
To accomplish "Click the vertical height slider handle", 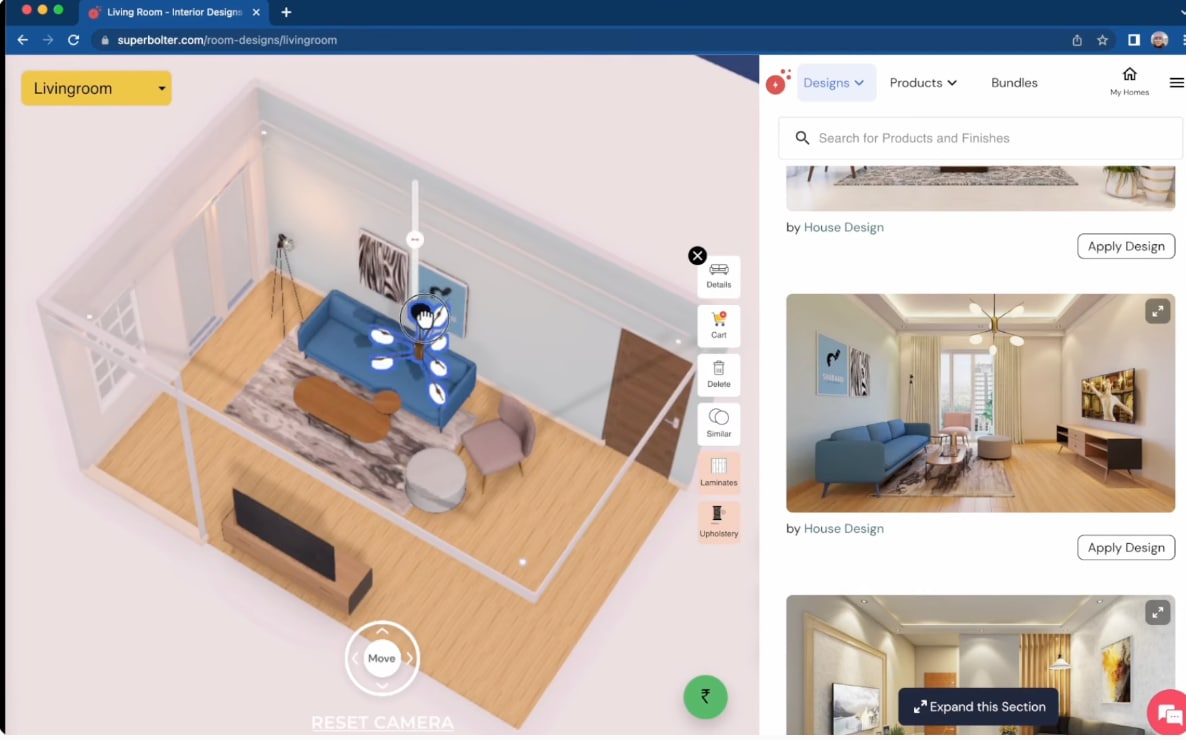I will click(x=415, y=239).
